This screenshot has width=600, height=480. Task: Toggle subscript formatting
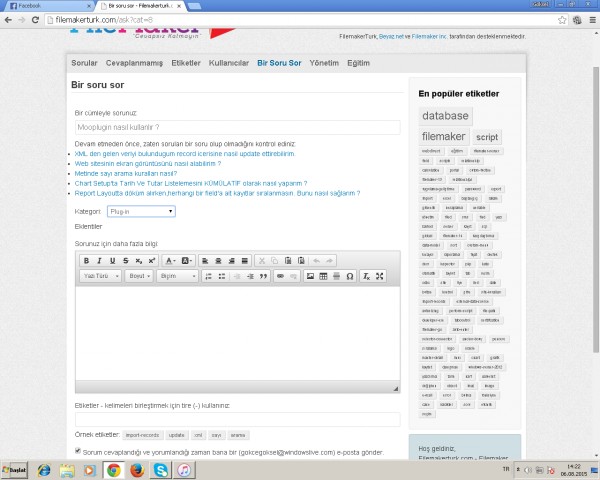click(139, 261)
